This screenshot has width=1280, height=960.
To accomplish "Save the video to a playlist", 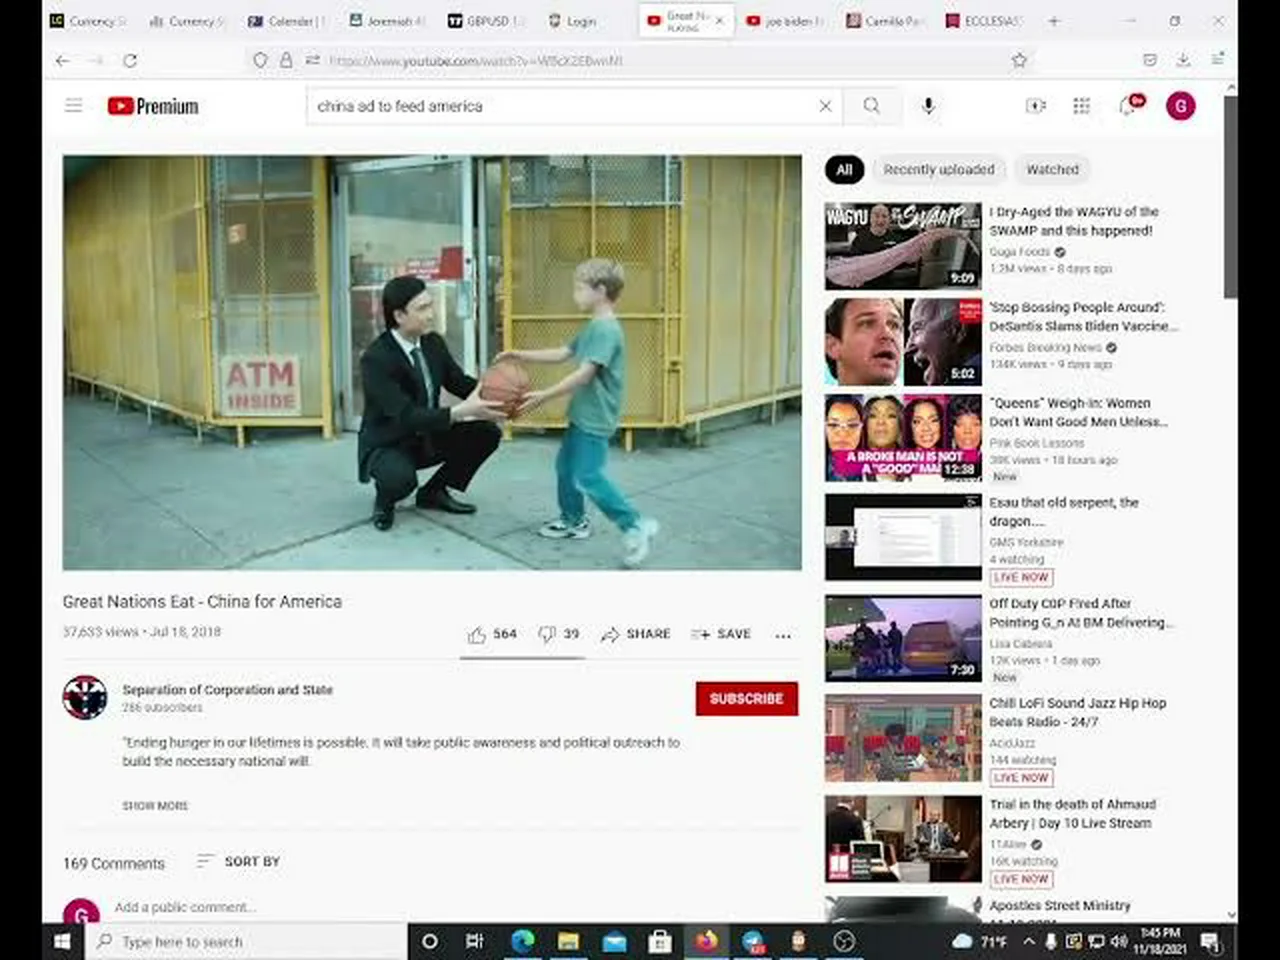I will 721,634.
